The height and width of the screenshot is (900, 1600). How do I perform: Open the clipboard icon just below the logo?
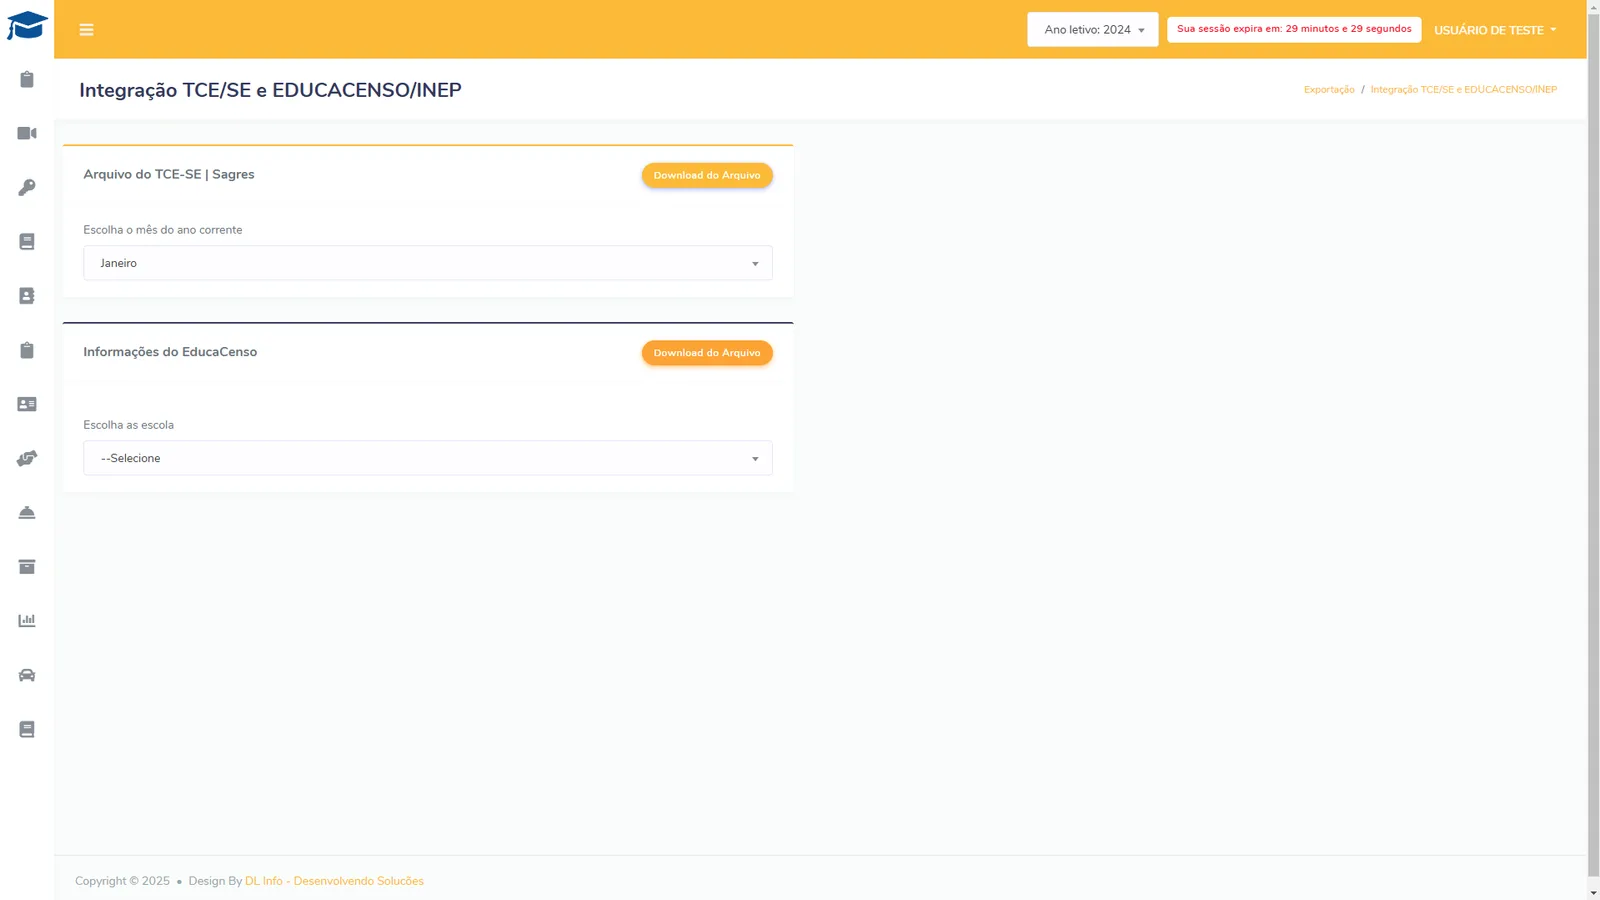27,79
